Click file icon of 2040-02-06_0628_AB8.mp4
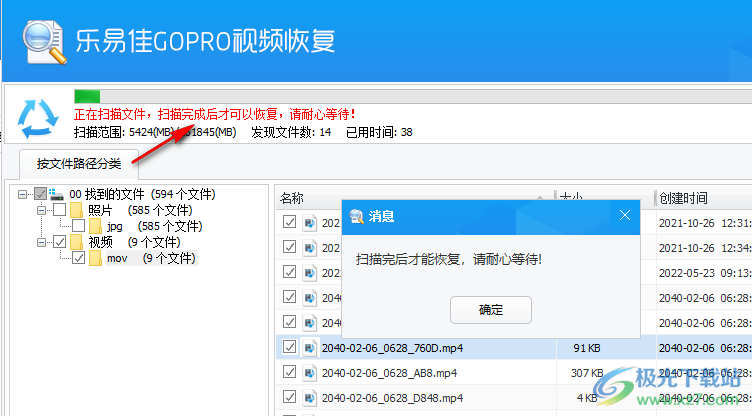Viewport: 752px width, 416px height. 310,372
